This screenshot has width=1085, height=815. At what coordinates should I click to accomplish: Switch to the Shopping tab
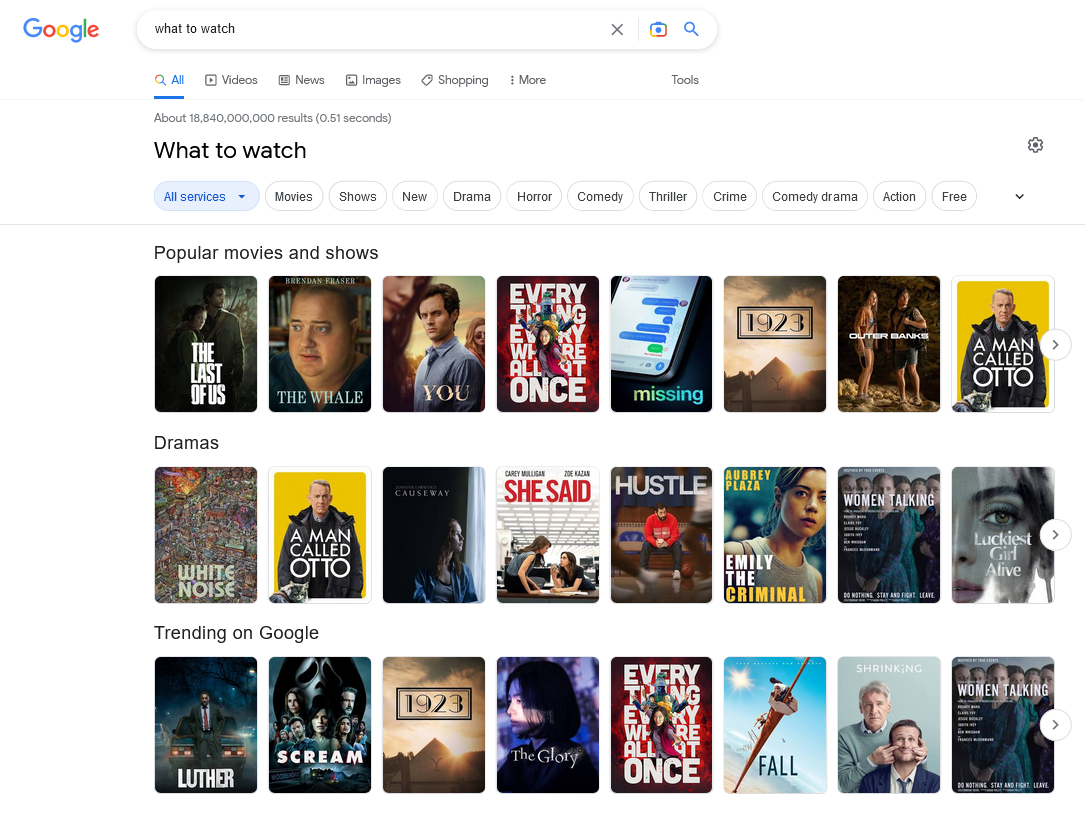pyautogui.click(x=455, y=80)
